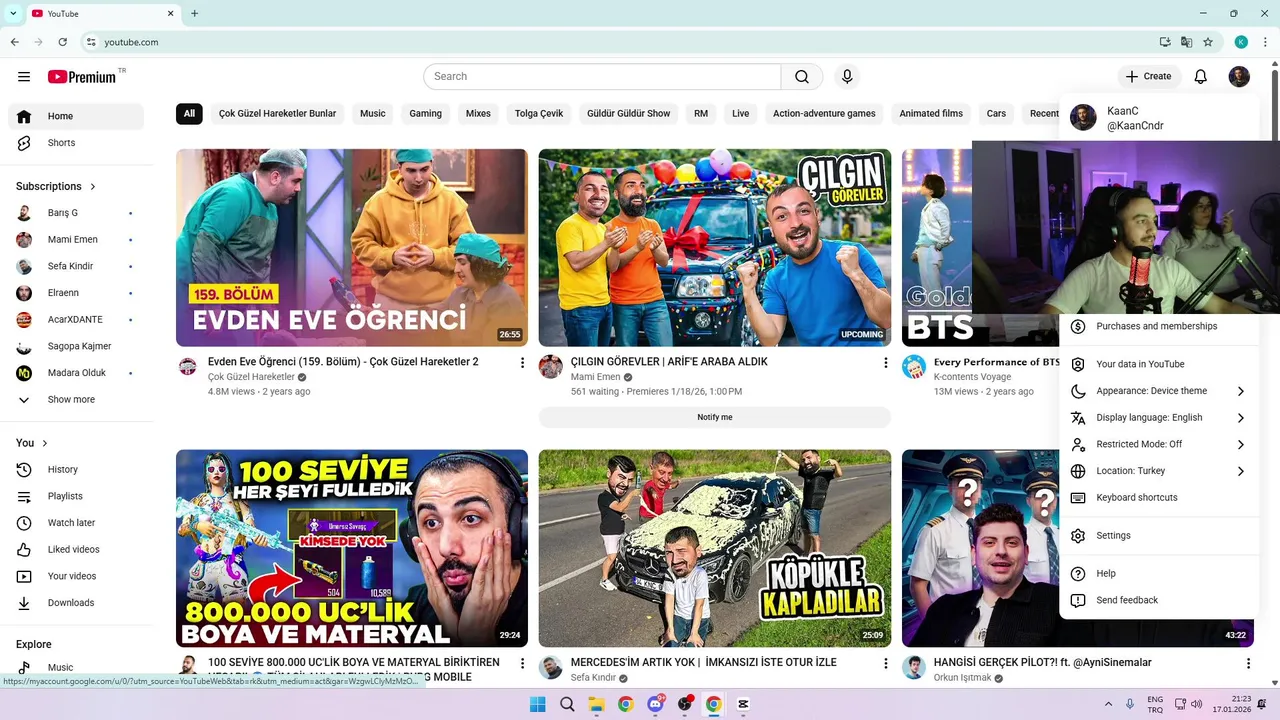Open File Explorer from taskbar

[596, 704]
